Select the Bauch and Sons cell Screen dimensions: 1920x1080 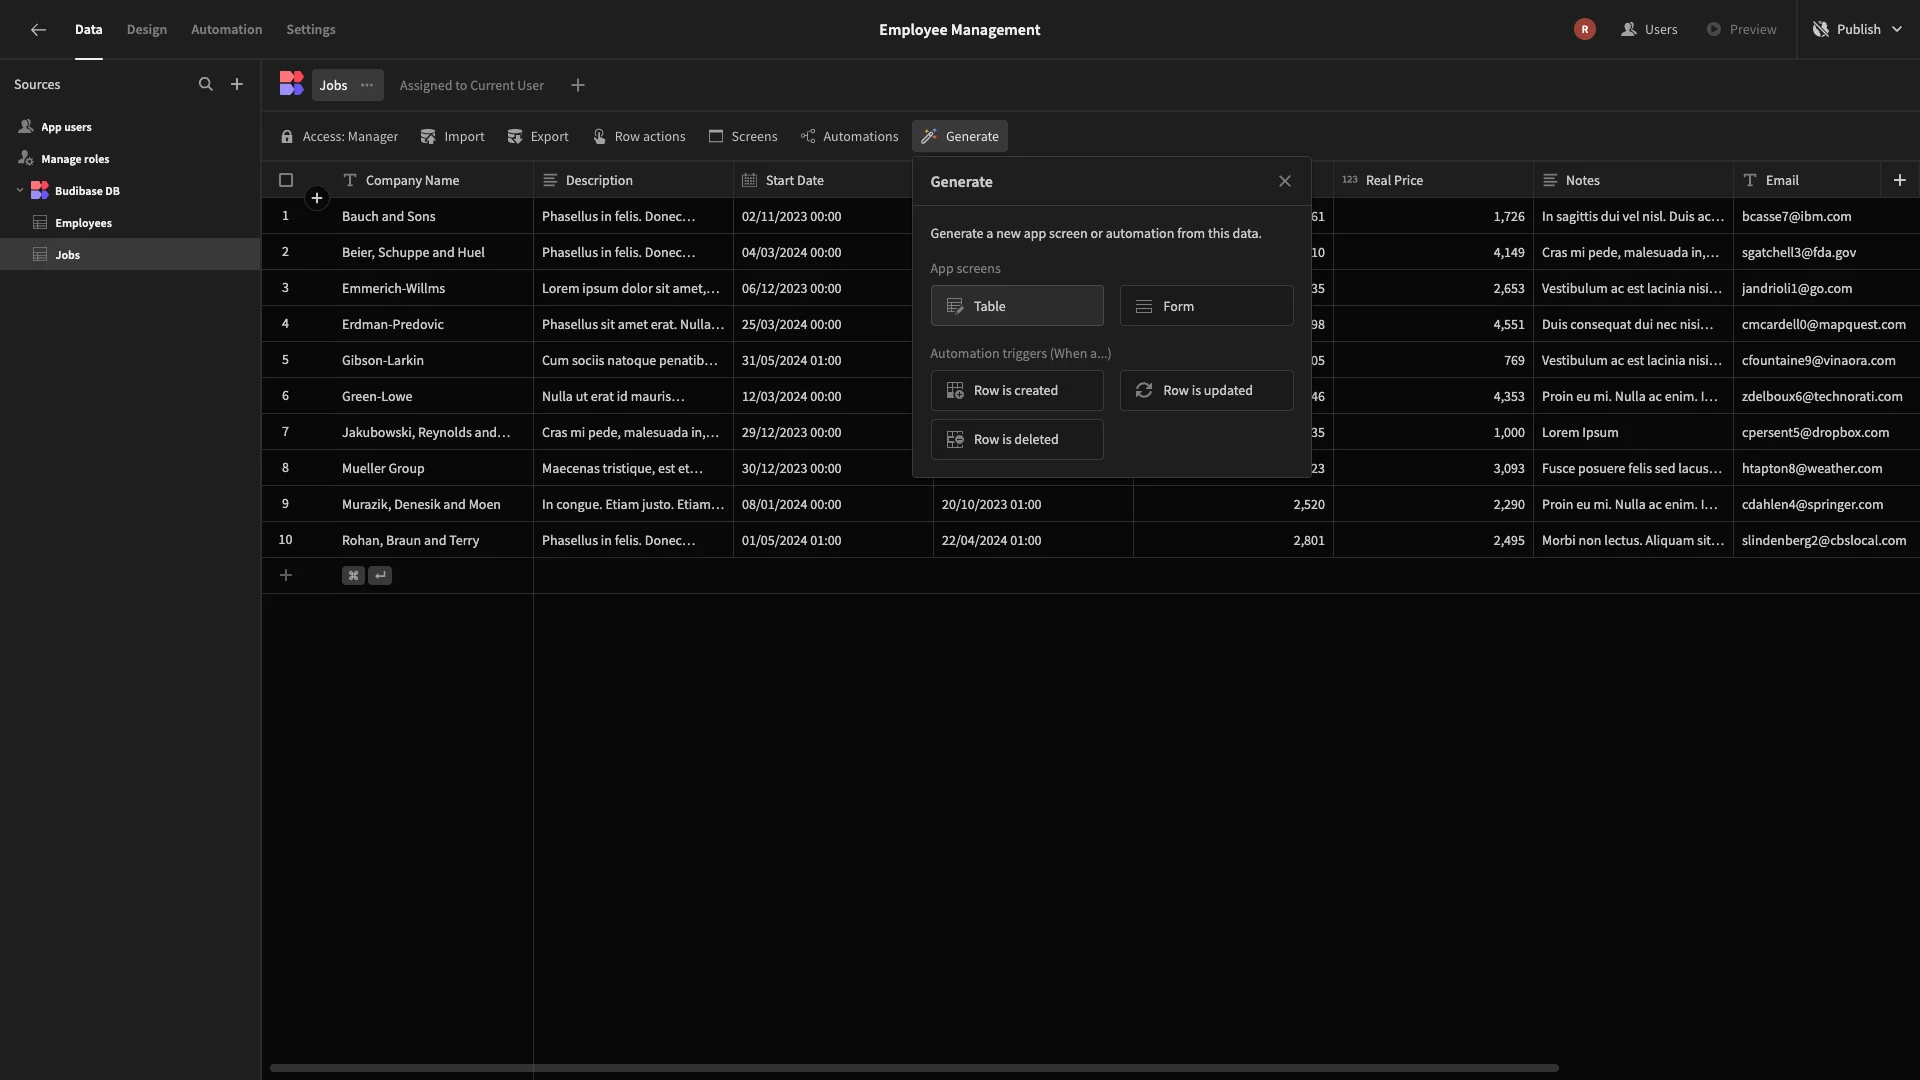pyautogui.click(x=433, y=216)
